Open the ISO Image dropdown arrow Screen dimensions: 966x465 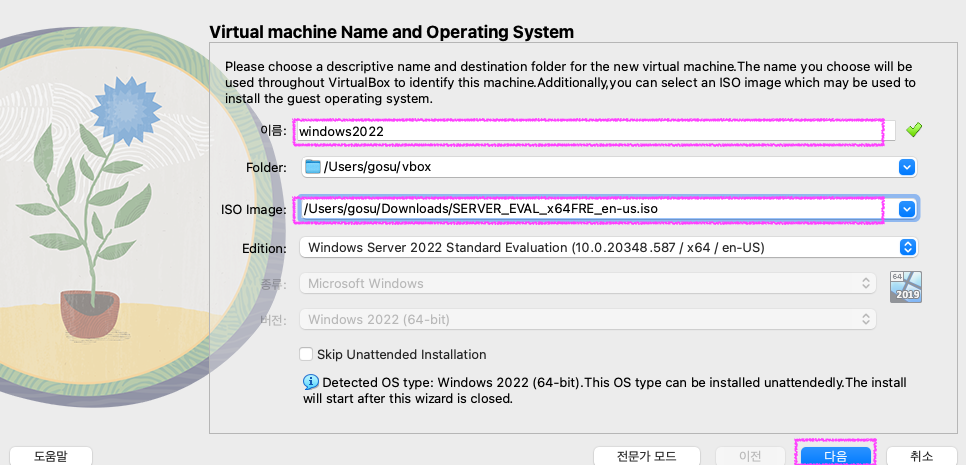[x=906, y=209]
